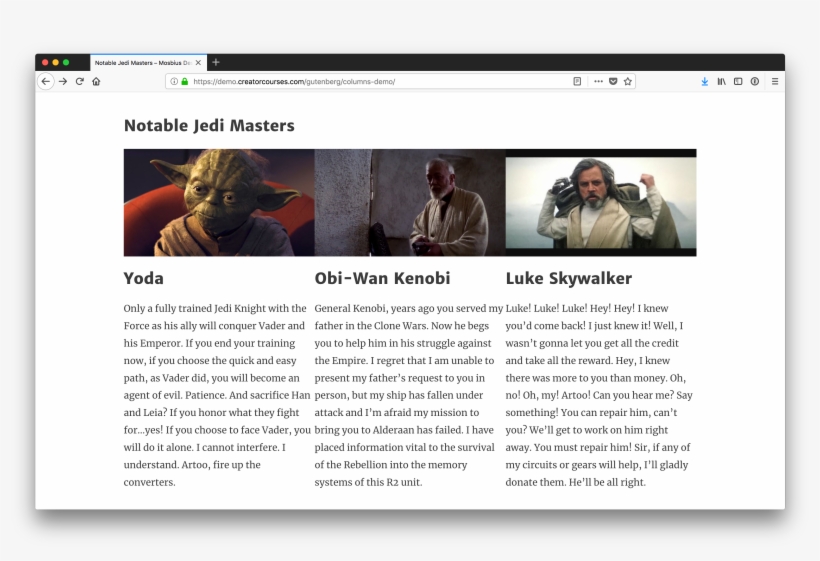Open page actions three-dot menu
This screenshot has width=820, height=561.
(598, 82)
